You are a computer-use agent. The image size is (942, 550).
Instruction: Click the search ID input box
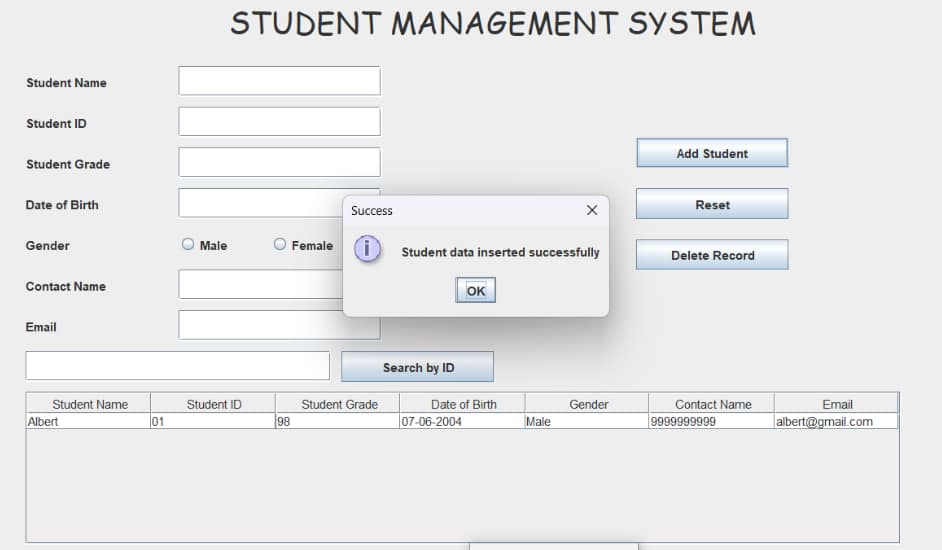point(177,366)
